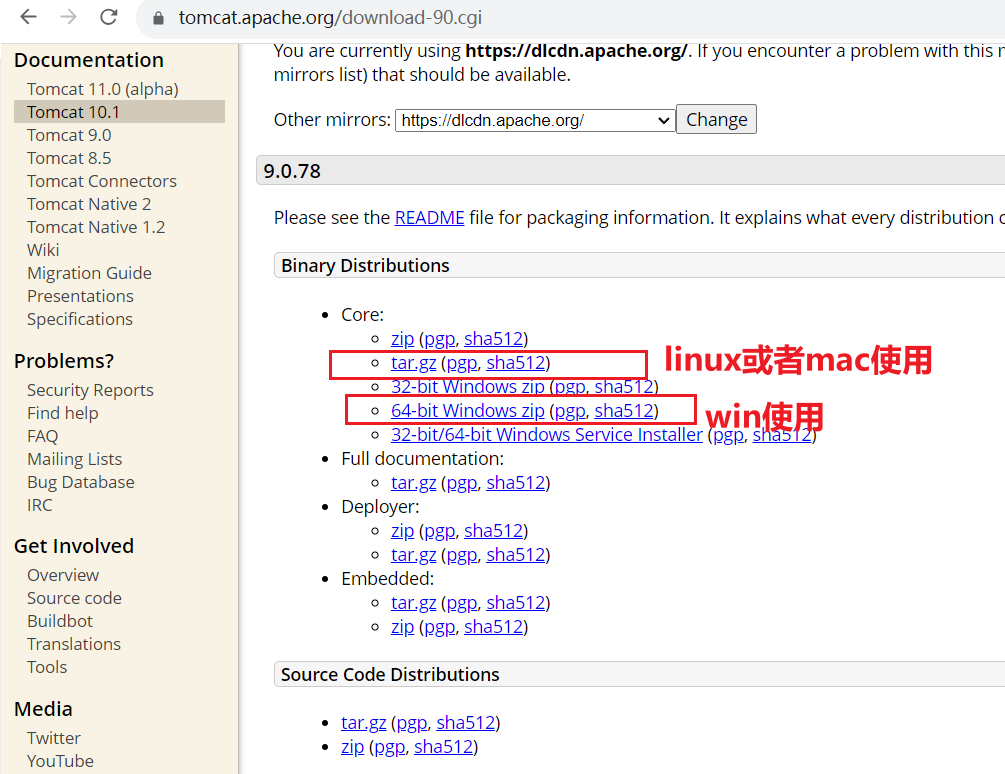Open Tools page

[x=47, y=668]
